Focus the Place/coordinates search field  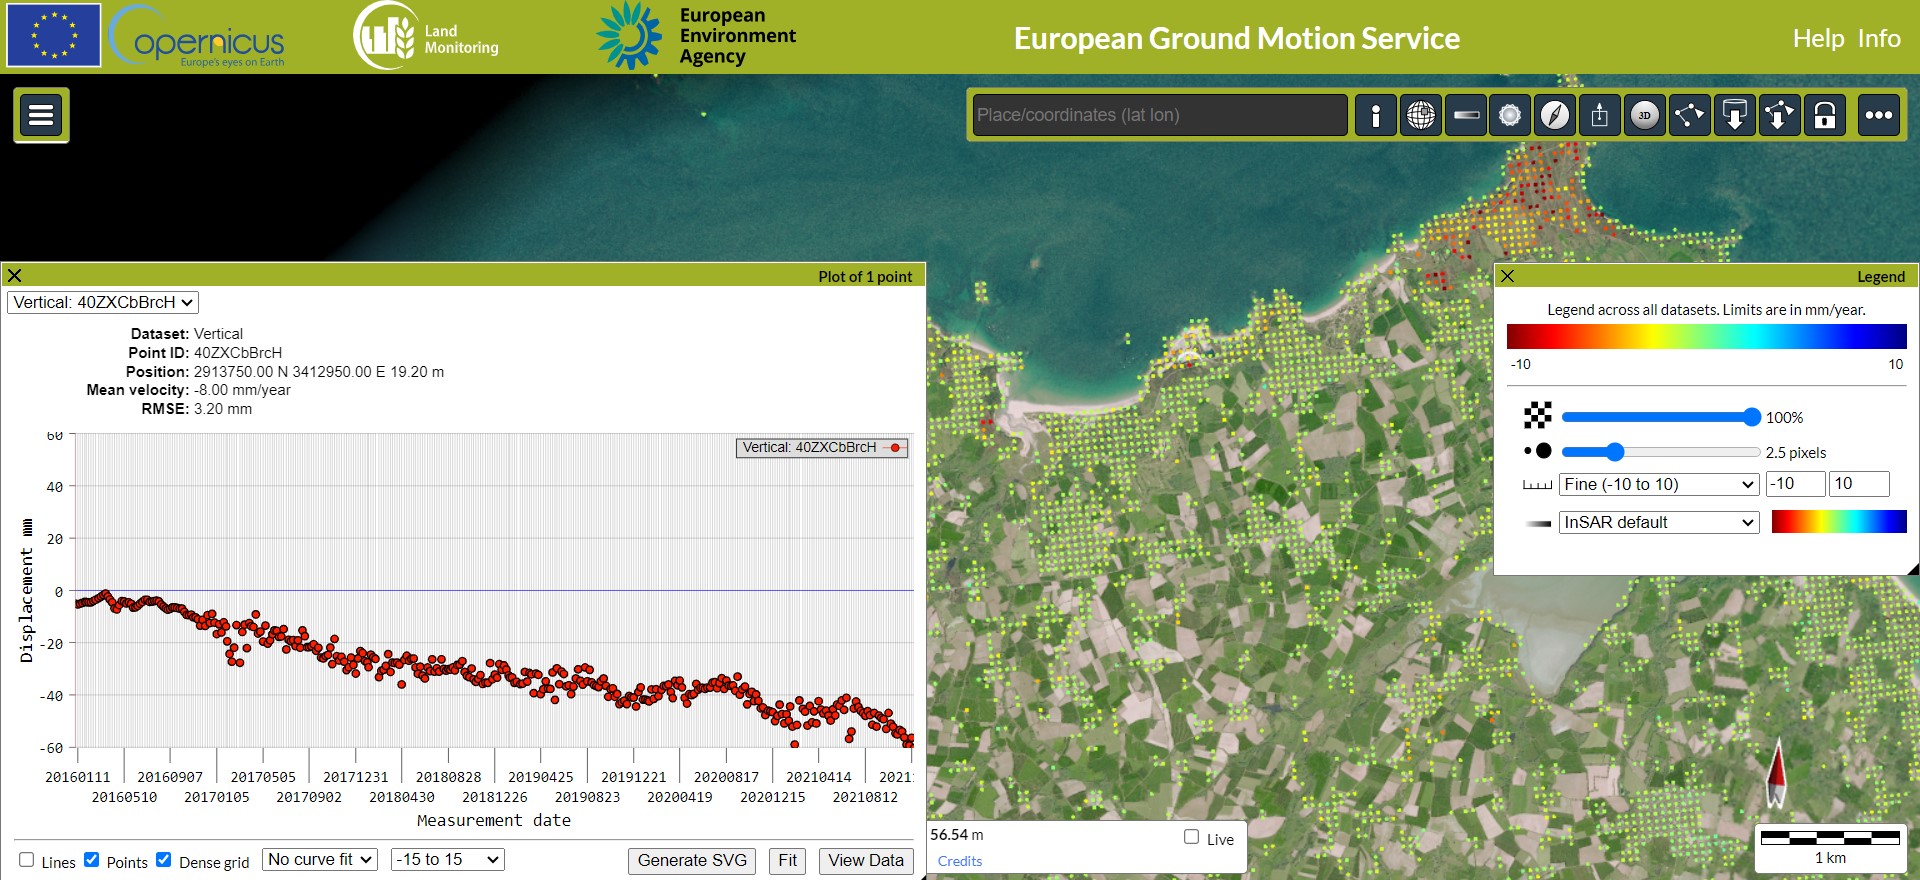(x=1160, y=115)
